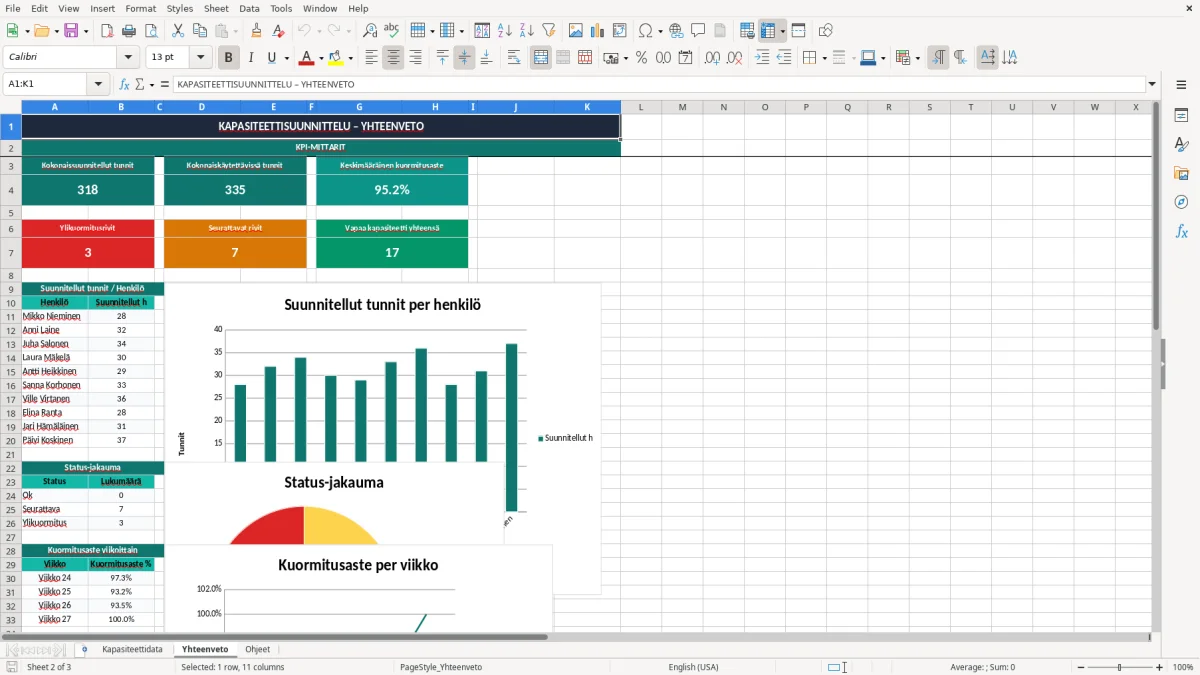The image size is (1200, 675).
Task: Increase the indent
Action: [761, 58]
